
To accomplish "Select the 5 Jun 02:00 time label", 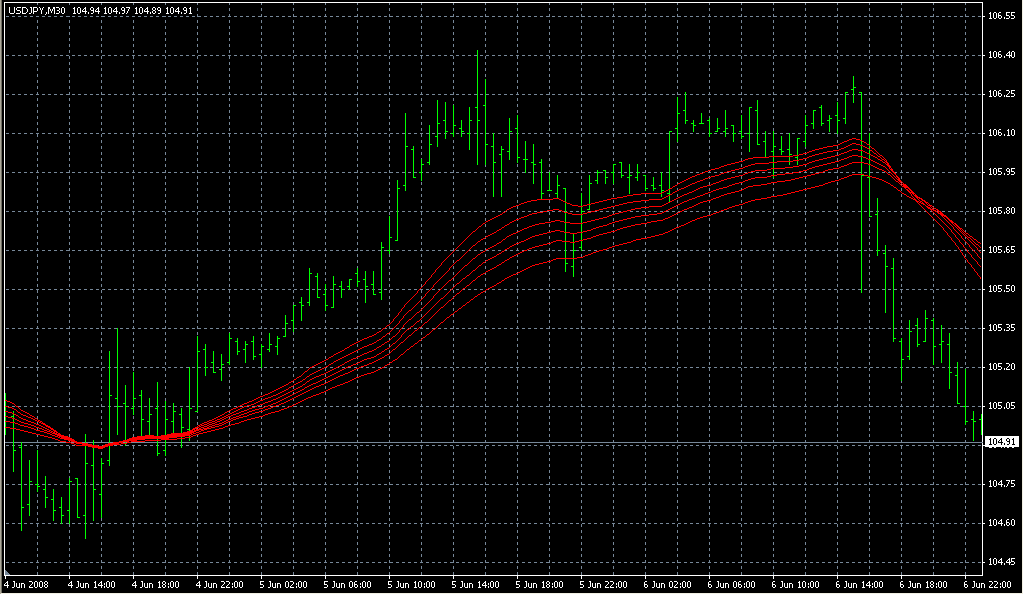I will tap(284, 584).
